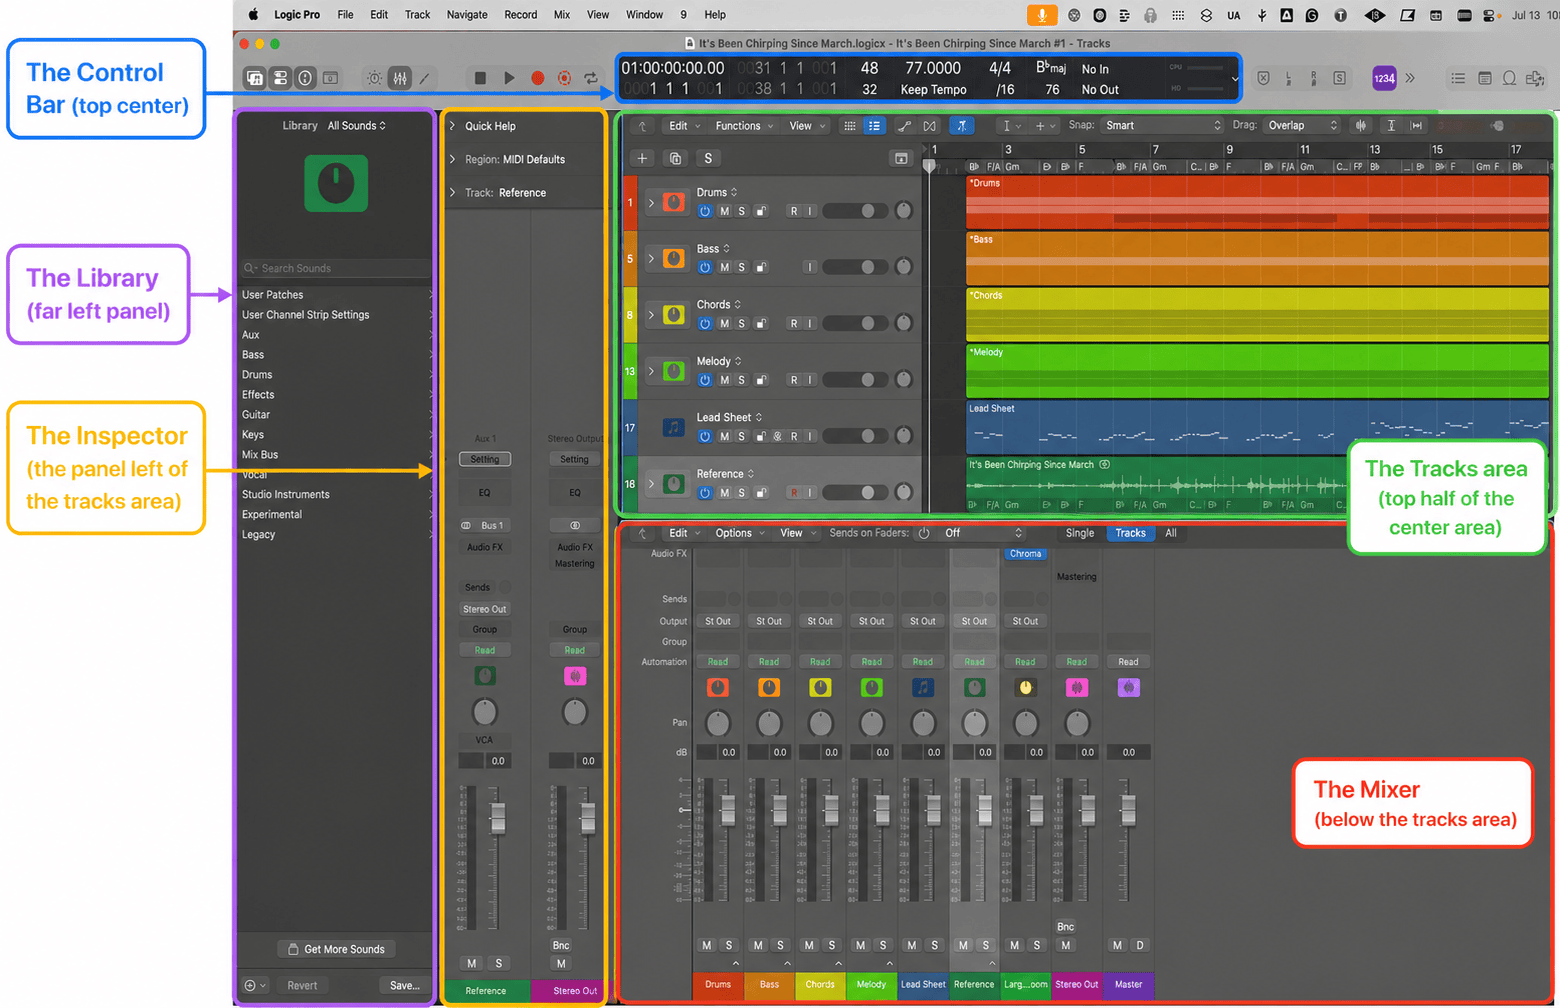Open List Editors from control bar
1560x1008 pixels.
pyautogui.click(x=1458, y=78)
